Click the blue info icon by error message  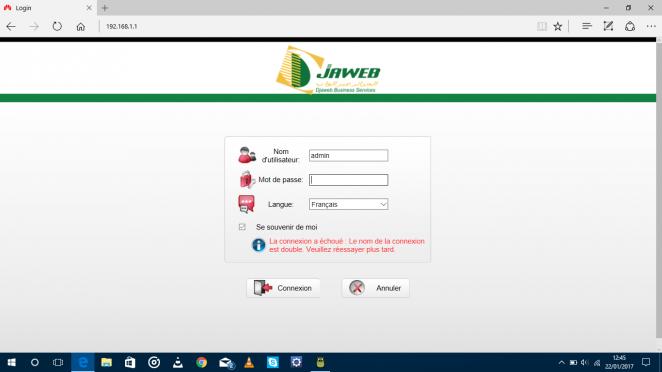[x=258, y=245]
